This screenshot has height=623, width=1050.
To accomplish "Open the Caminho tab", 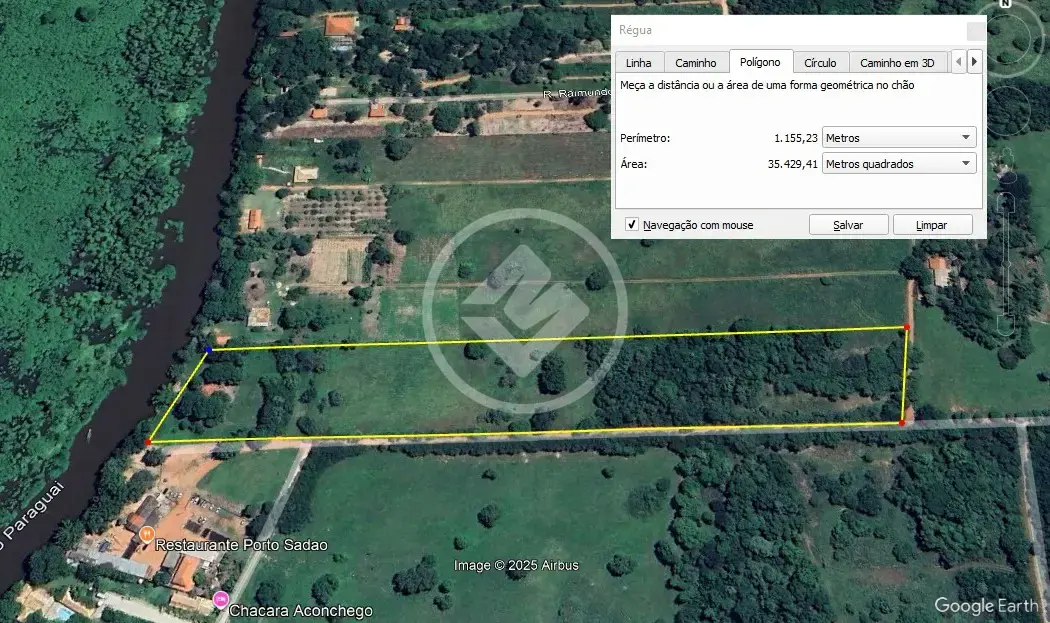I will point(696,62).
